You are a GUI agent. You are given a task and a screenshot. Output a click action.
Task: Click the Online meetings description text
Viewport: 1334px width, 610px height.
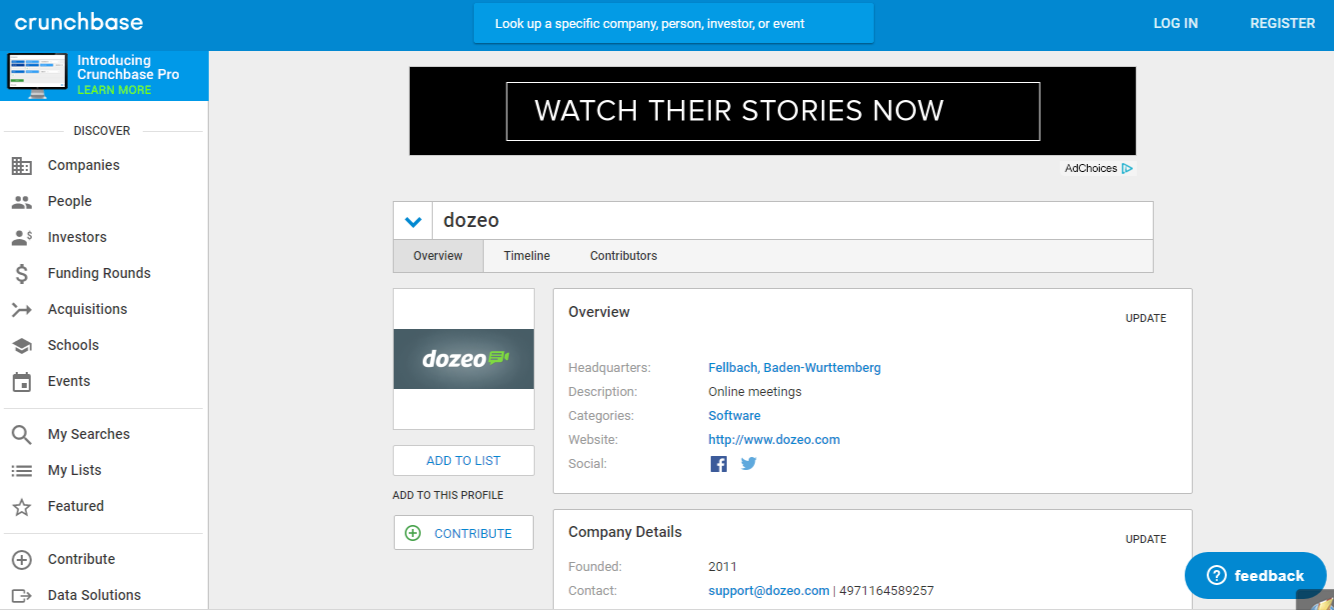pyautogui.click(x=755, y=392)
